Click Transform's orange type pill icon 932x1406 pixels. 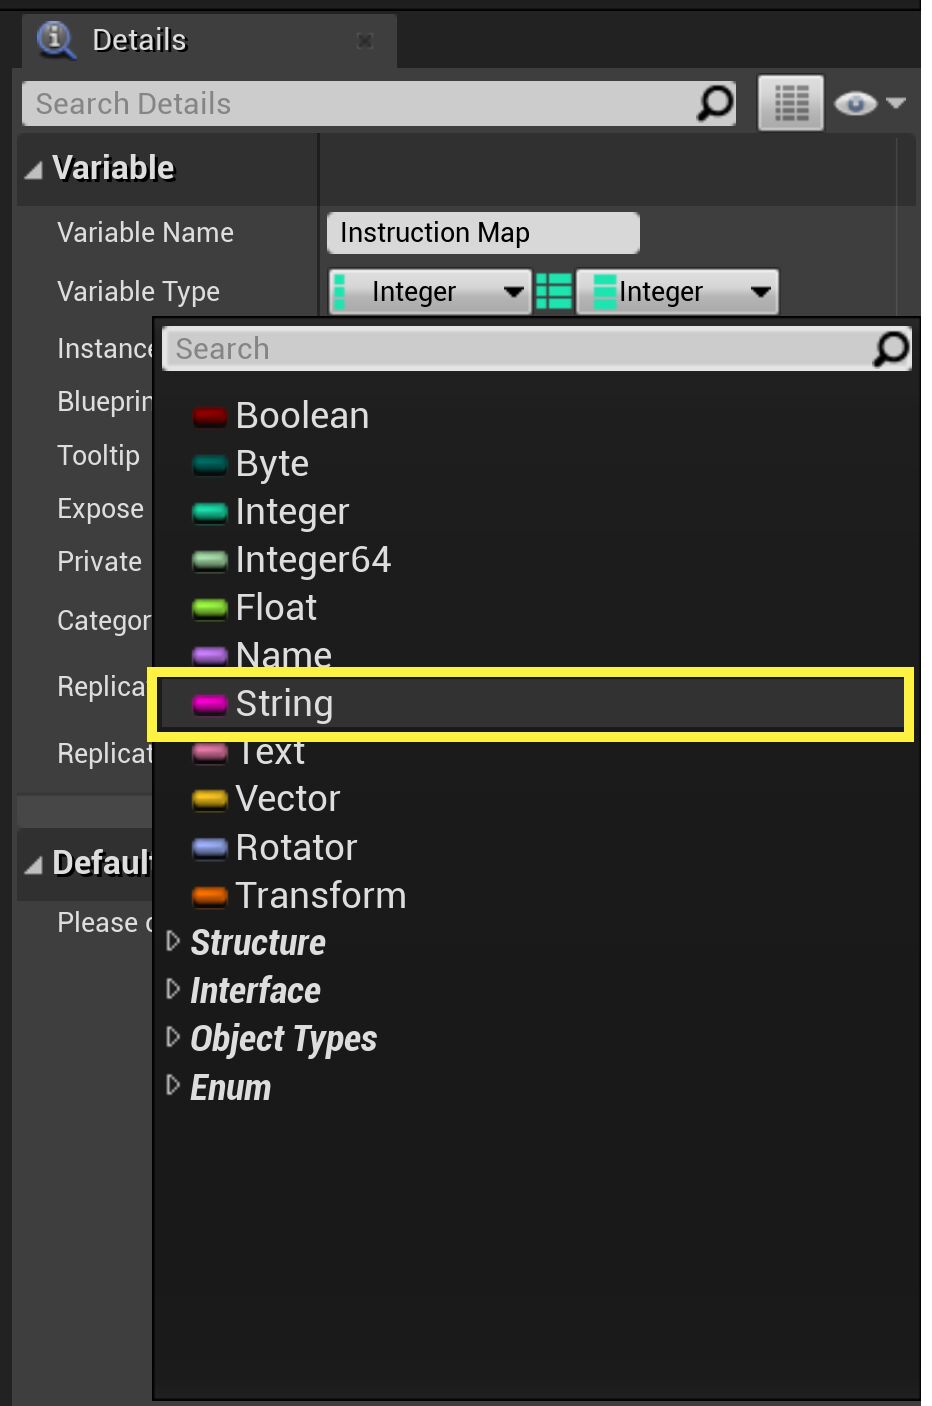point(209,894)
